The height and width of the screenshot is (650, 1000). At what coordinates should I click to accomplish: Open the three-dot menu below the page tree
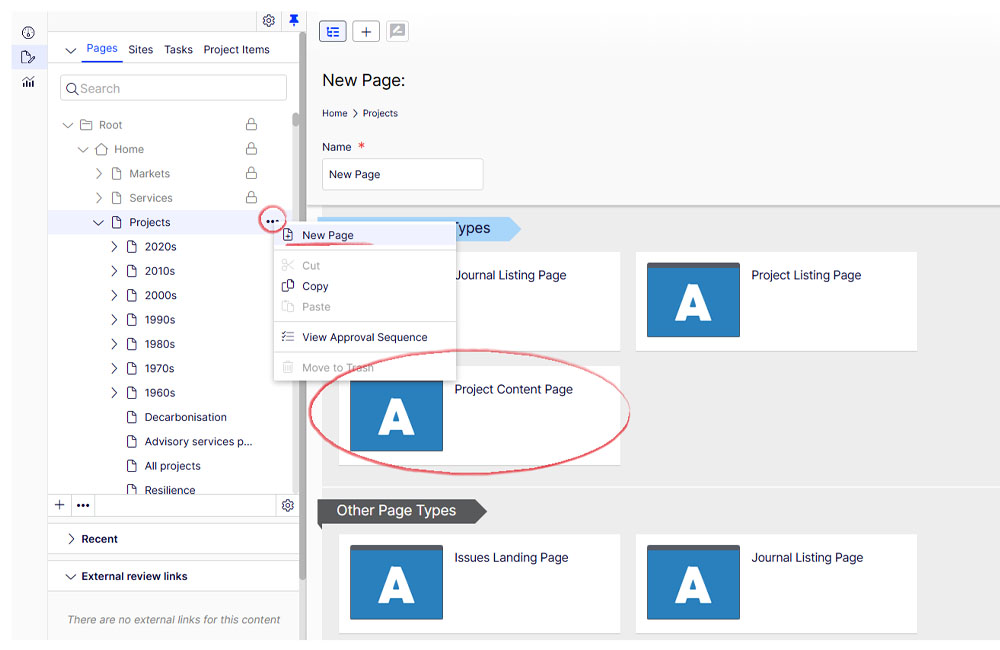pos(83,505)
